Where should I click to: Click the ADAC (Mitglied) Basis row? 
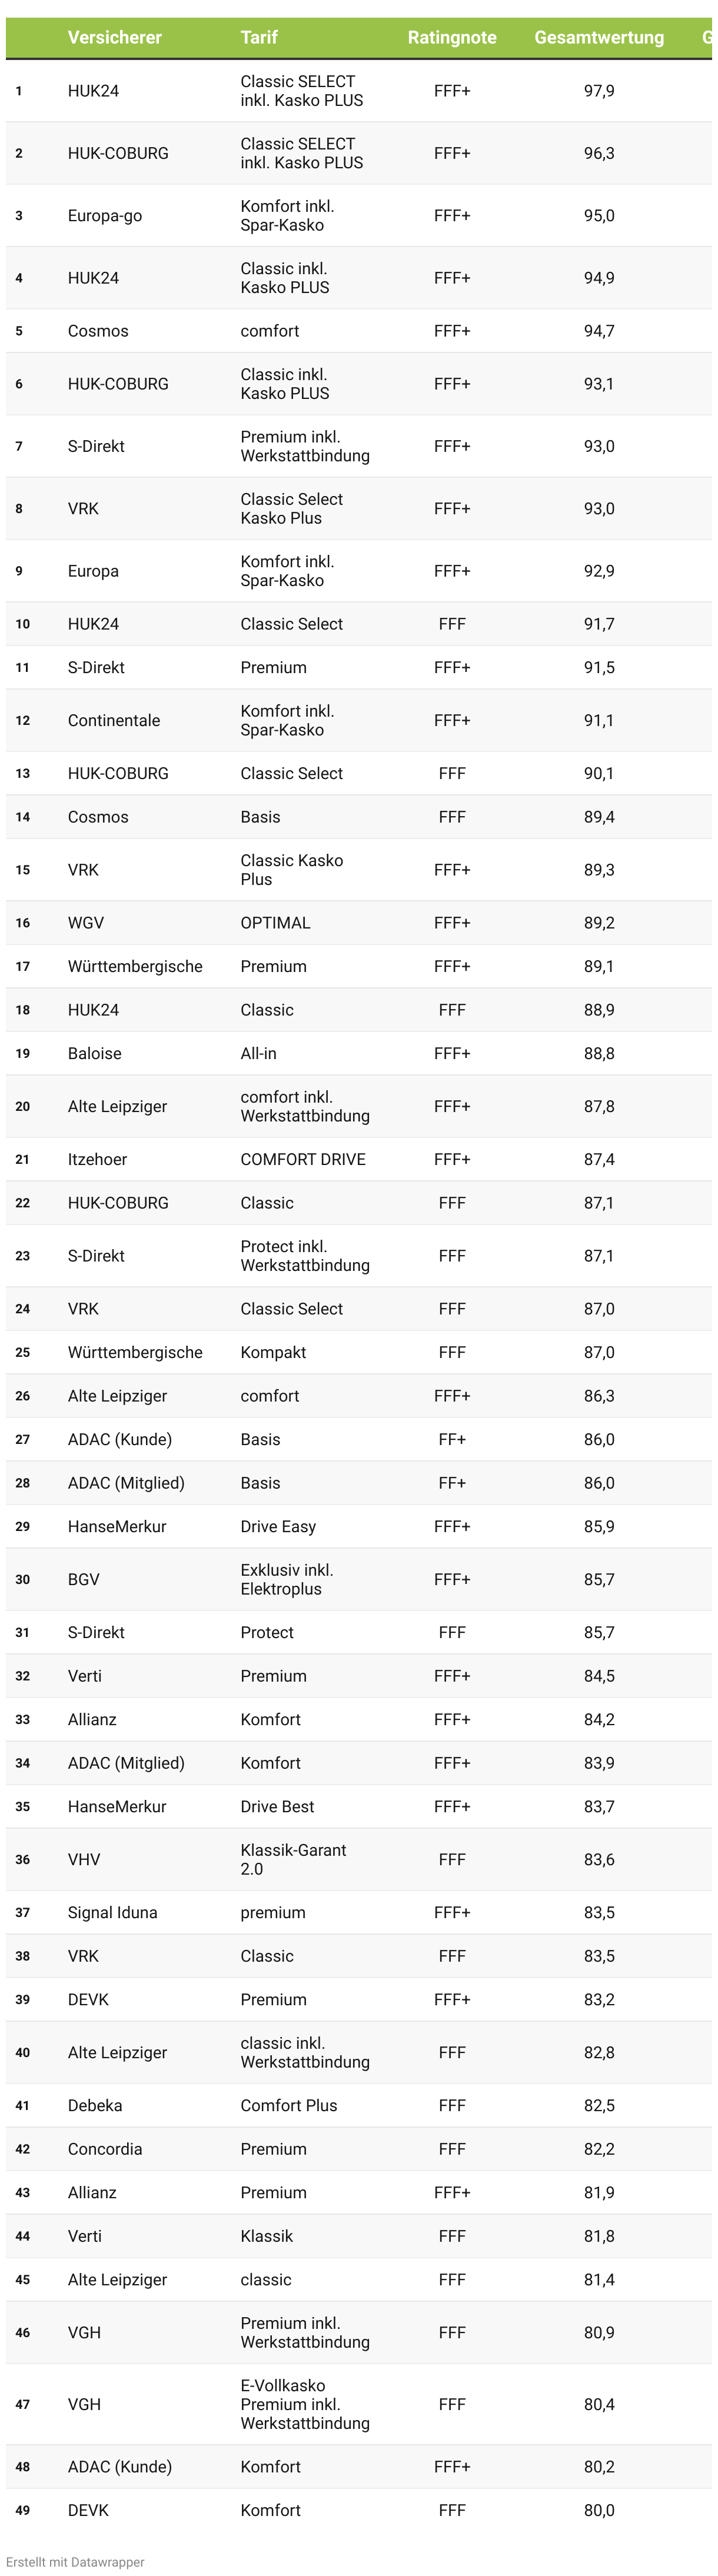click(359, 1483)
